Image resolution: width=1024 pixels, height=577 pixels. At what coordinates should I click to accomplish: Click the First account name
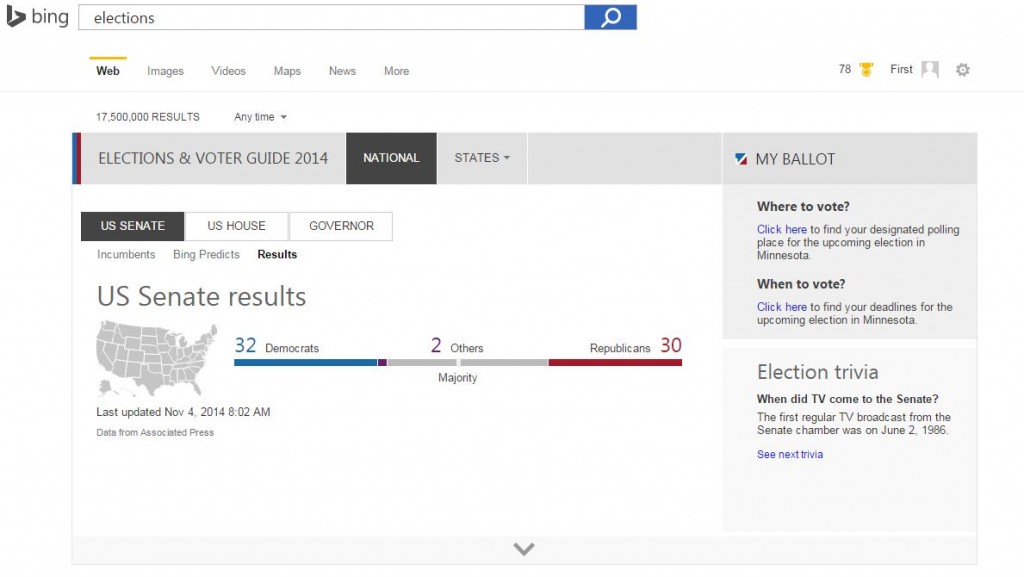pyautogui.click(x=901, y=69)
